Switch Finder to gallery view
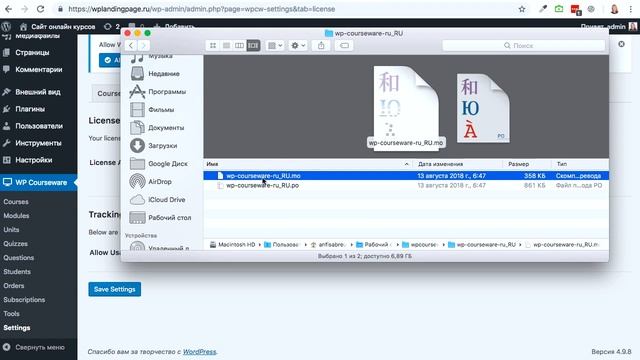The image size is (640, 360). click(x=253, y=45)
